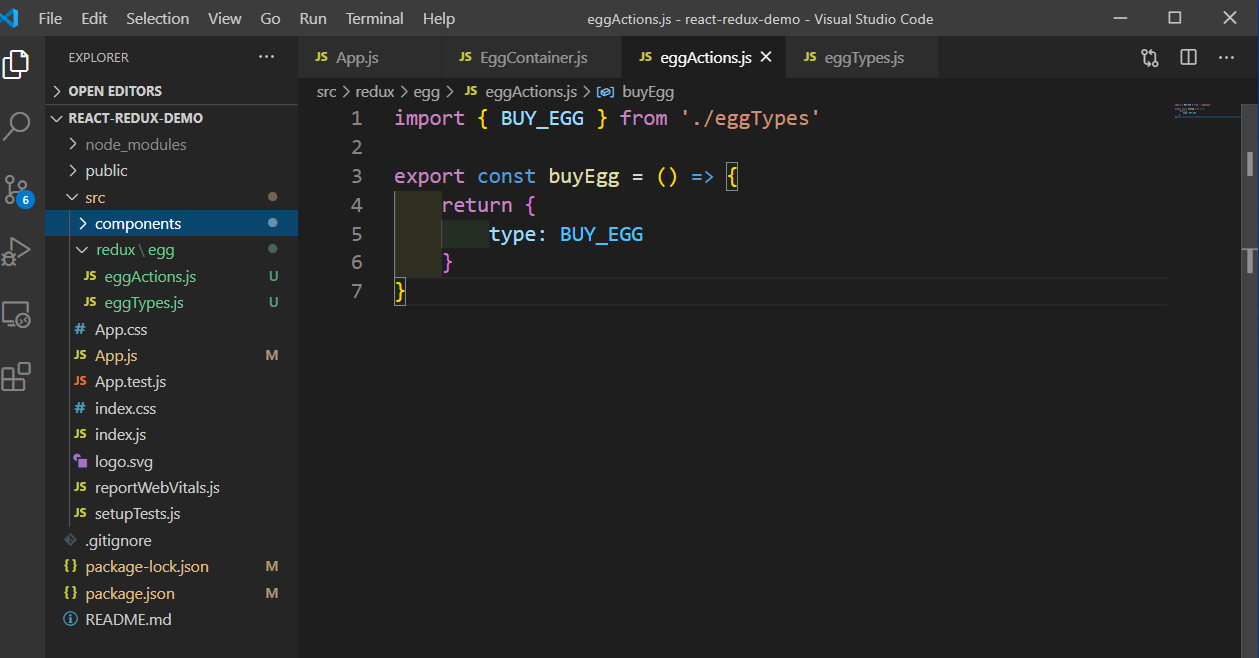Open App.test.js in the file tree
This screenshot has width=1259, height=658.
[172, 382]
